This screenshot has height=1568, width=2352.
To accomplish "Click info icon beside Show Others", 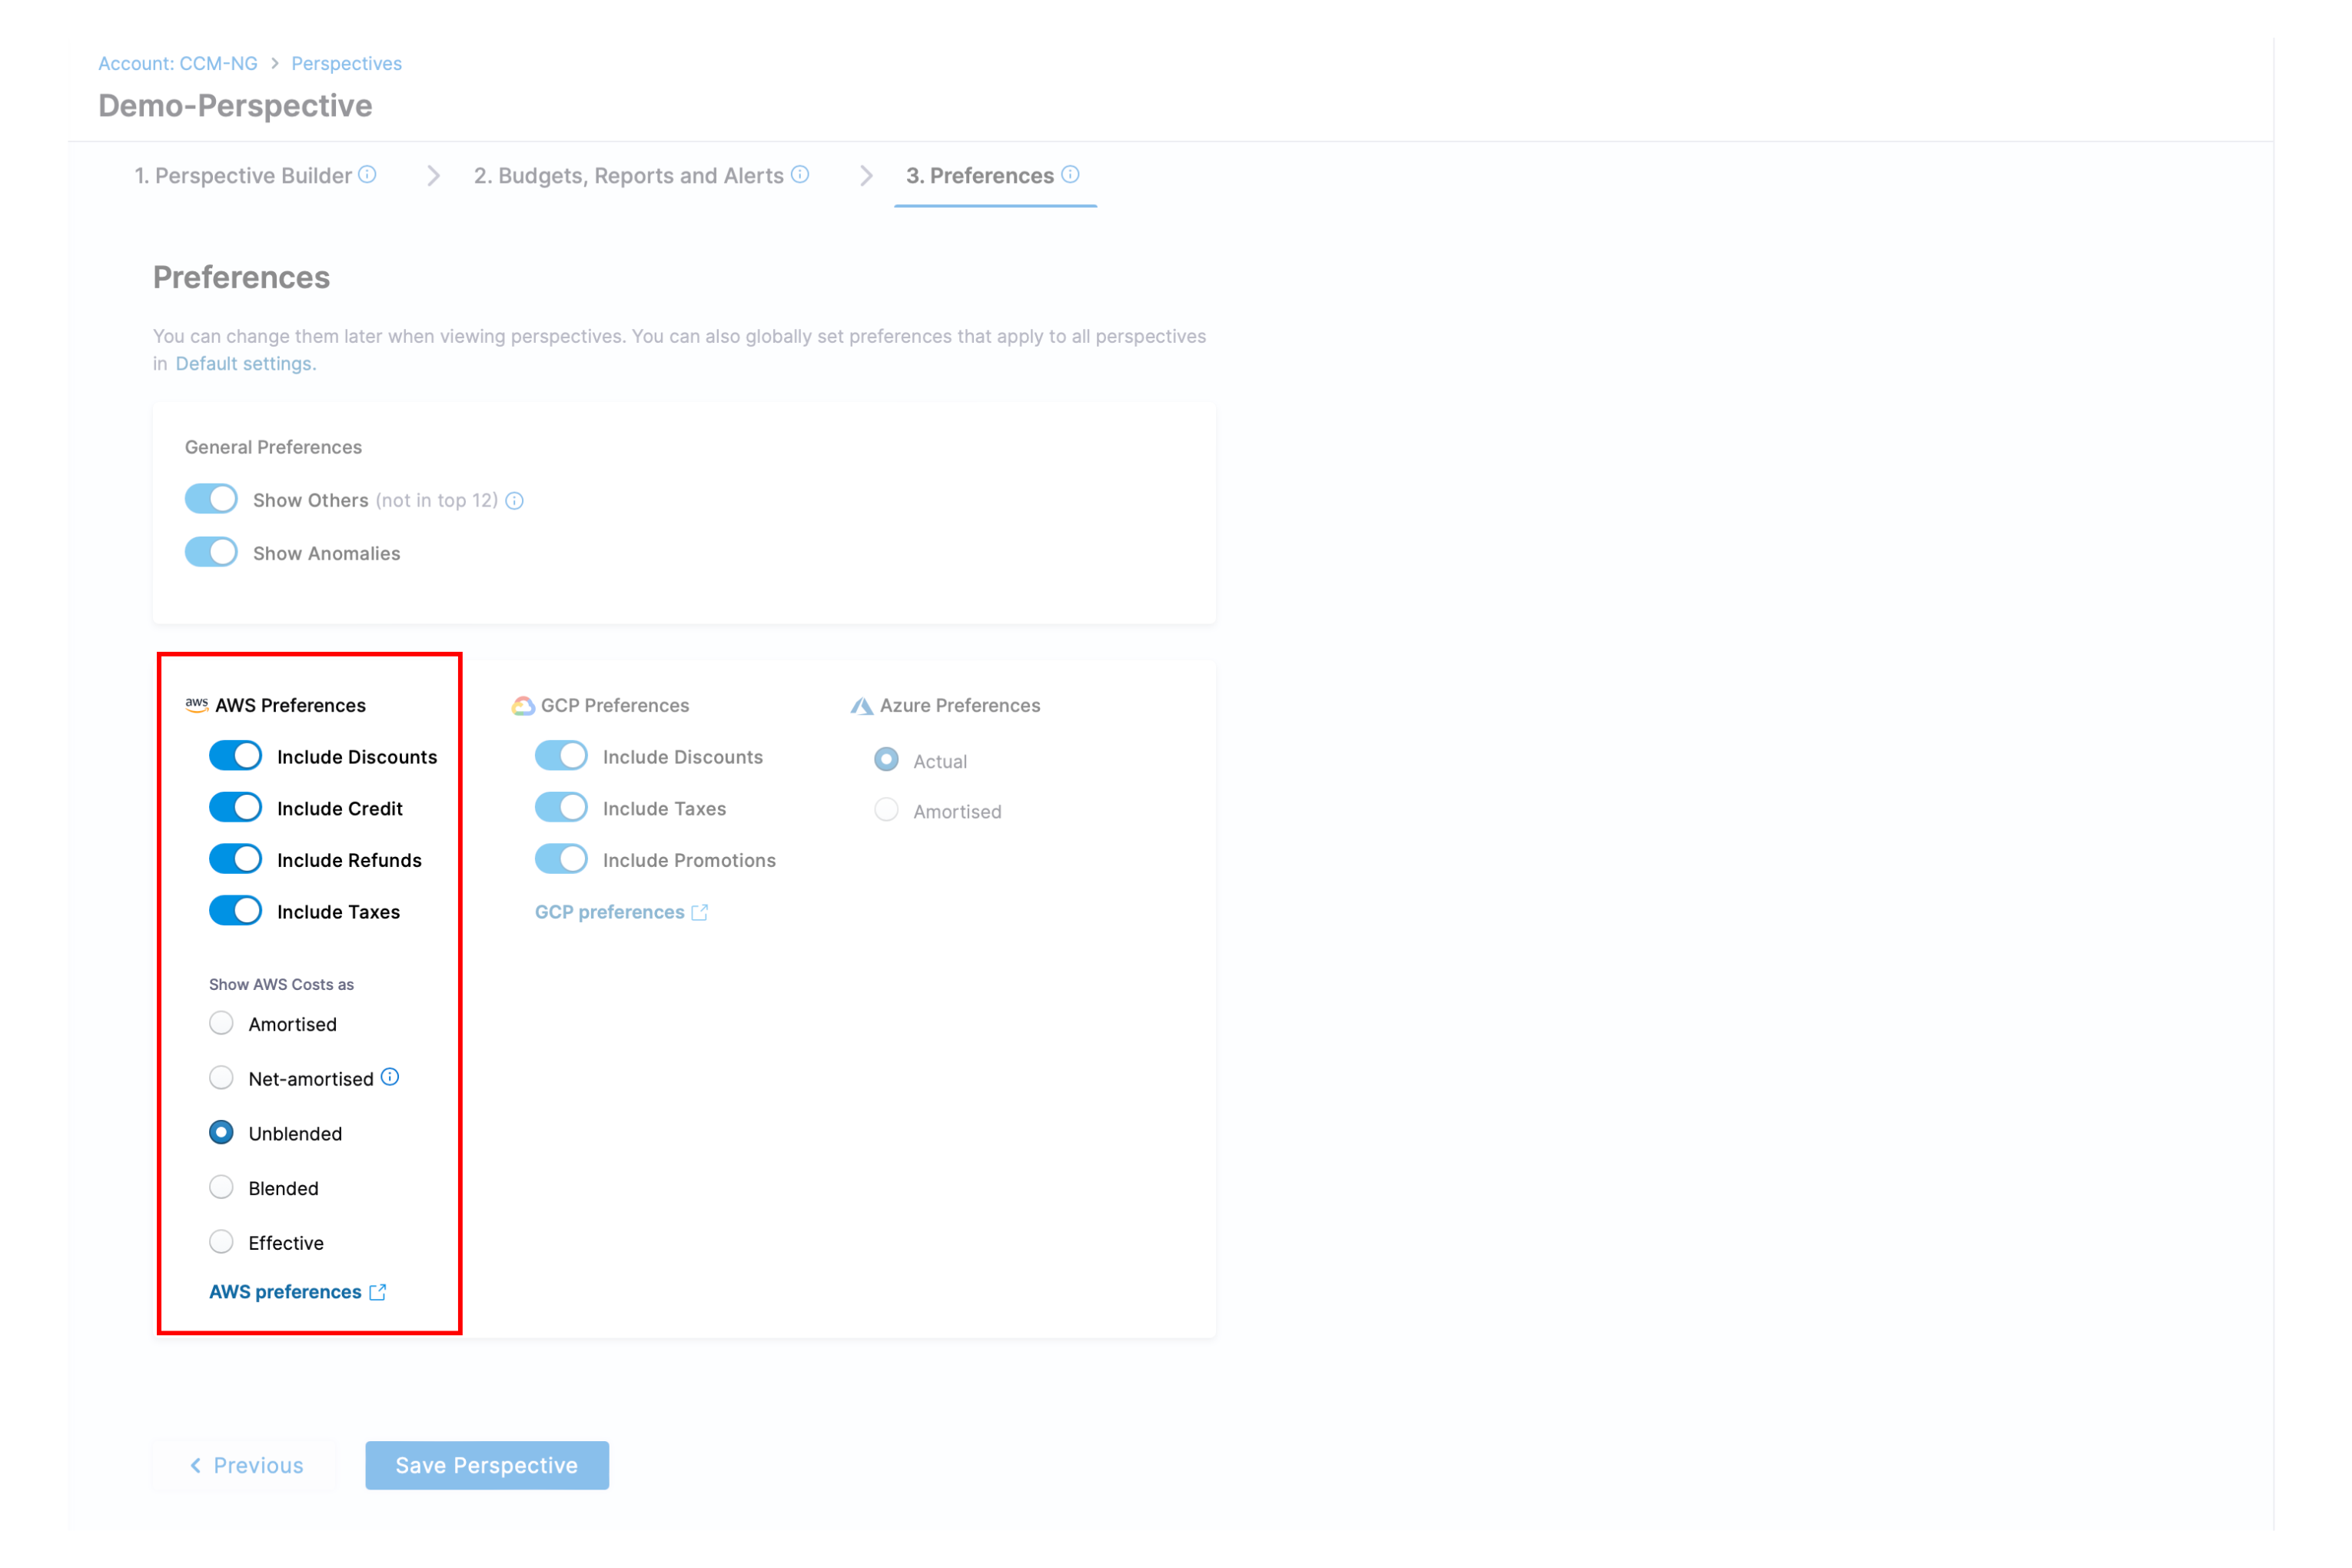I will point(514,501).
